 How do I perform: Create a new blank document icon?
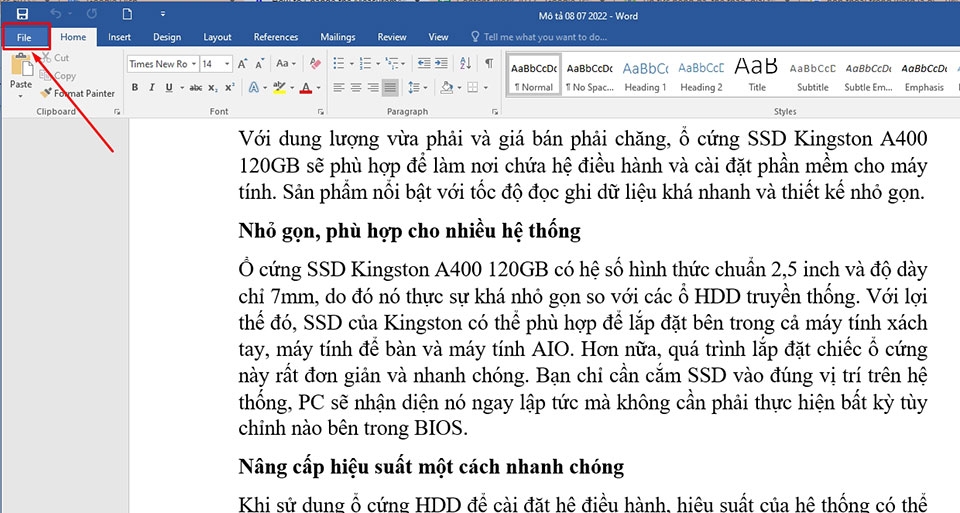pyautogui.click(x=127, y=13)
